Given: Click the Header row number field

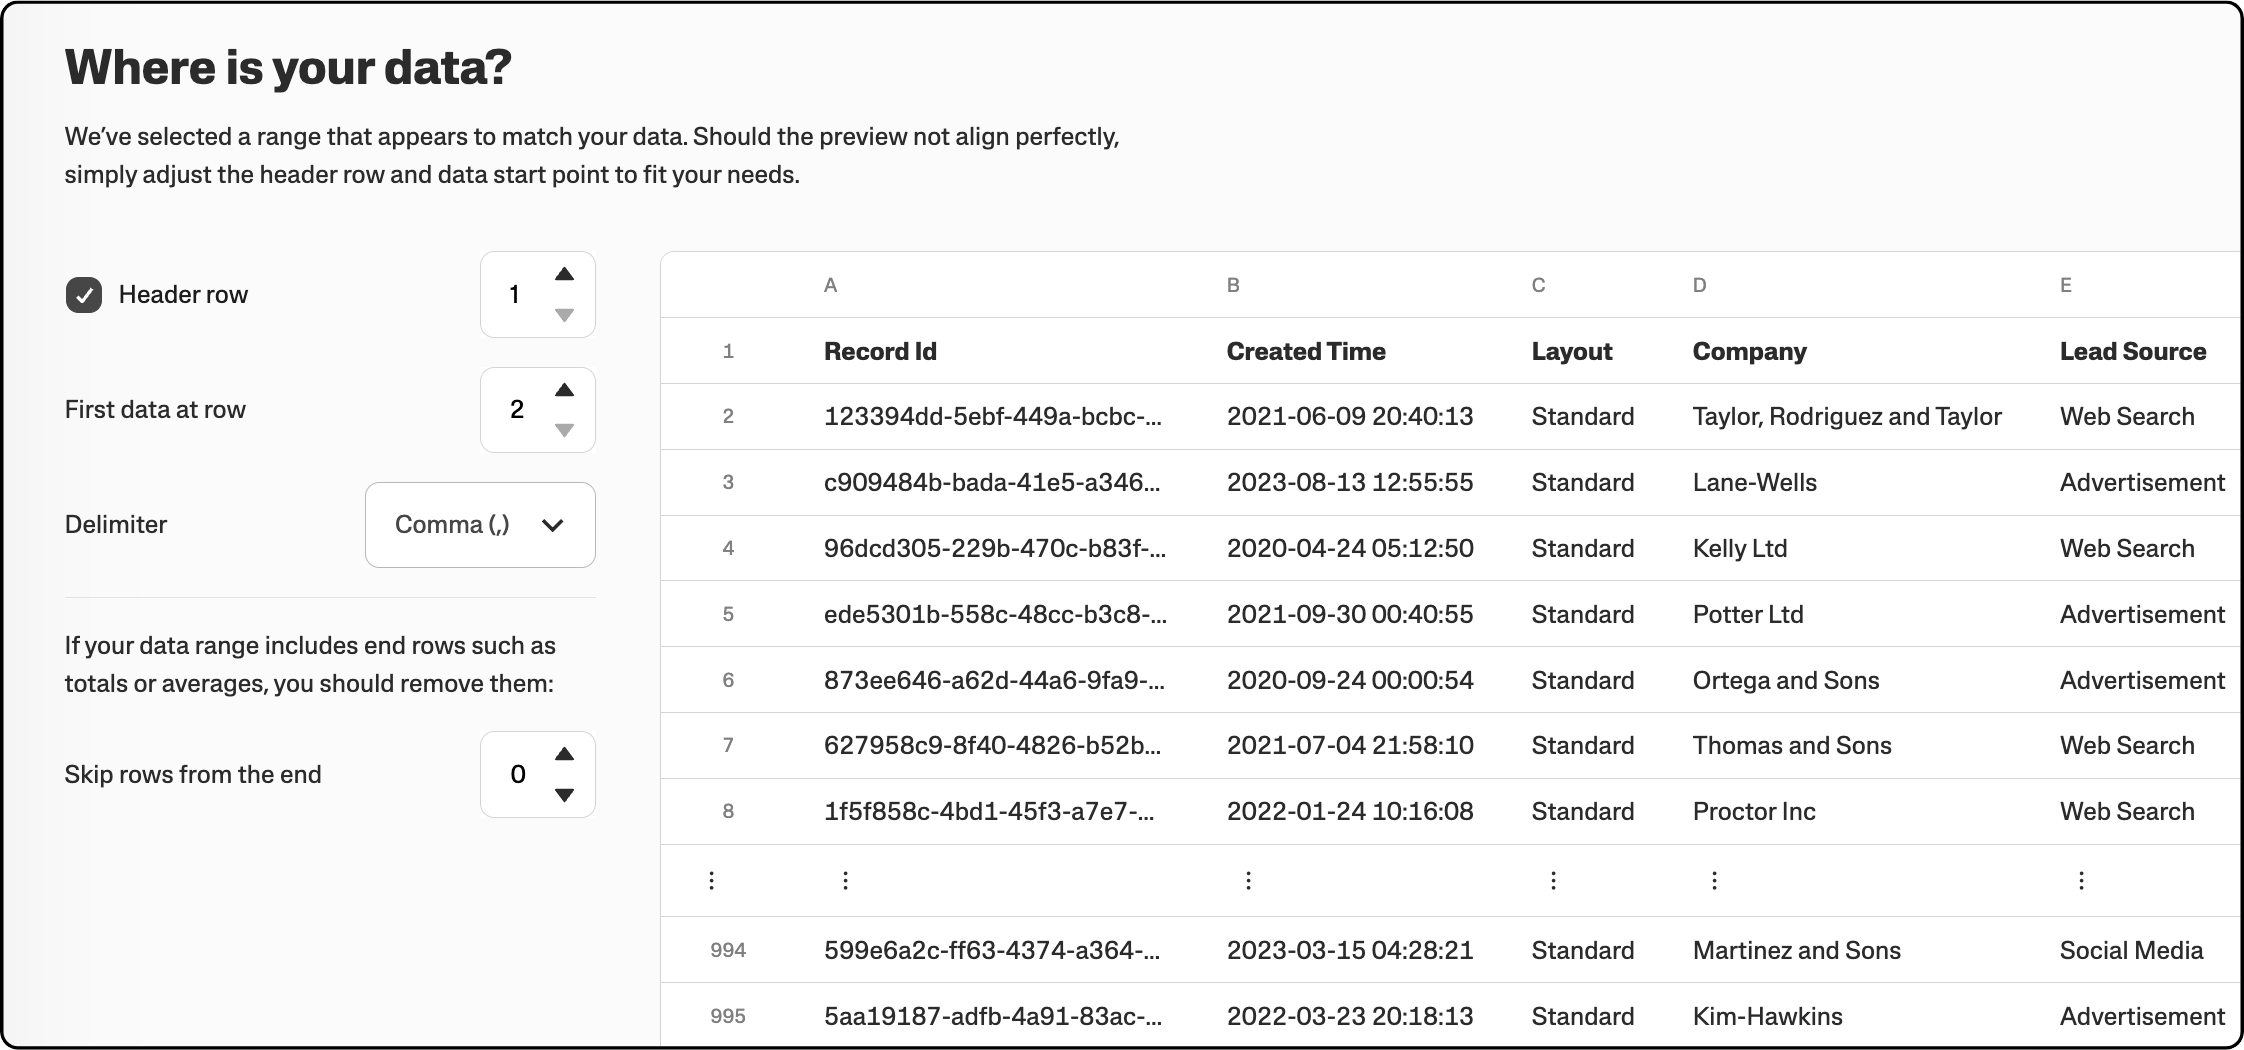Looking at the screenshot, I should (515, 295).
